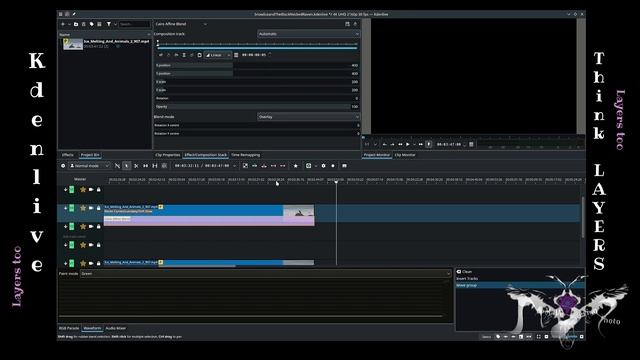This screenshot has width=640, height=360.
Task: Click zoom in icon at the status bar end
Action: 582,337
